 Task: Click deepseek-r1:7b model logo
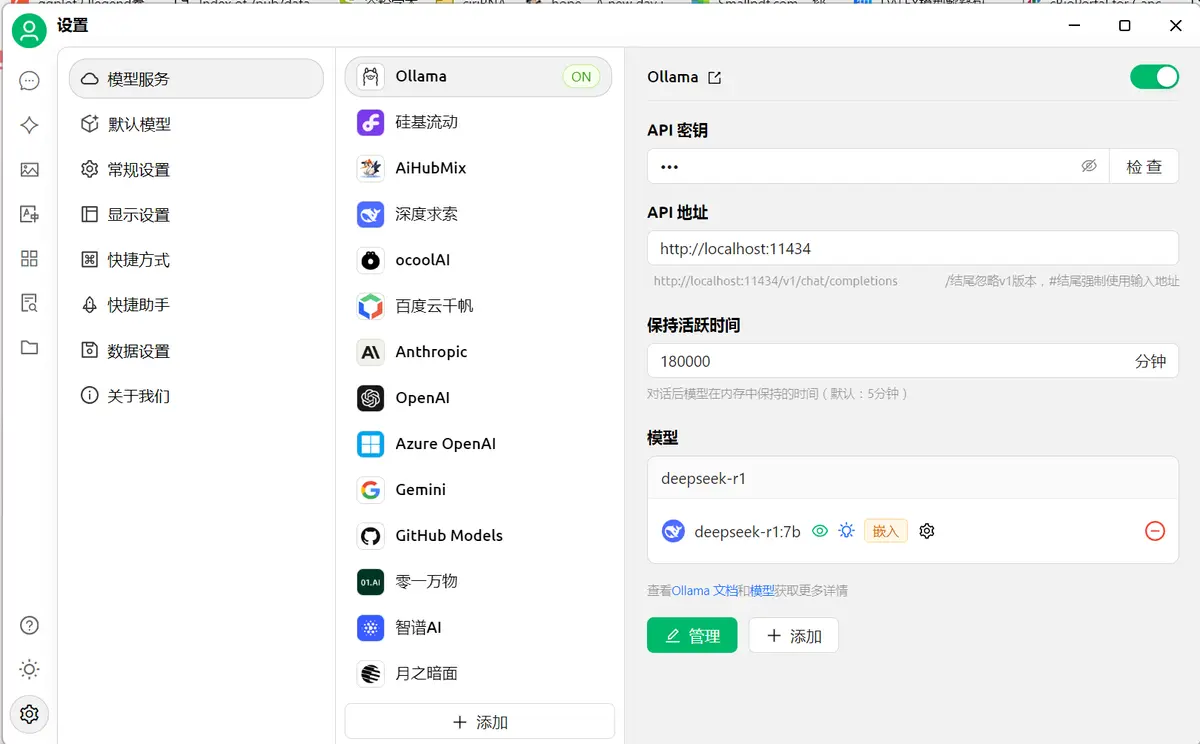tap(673, 531)
